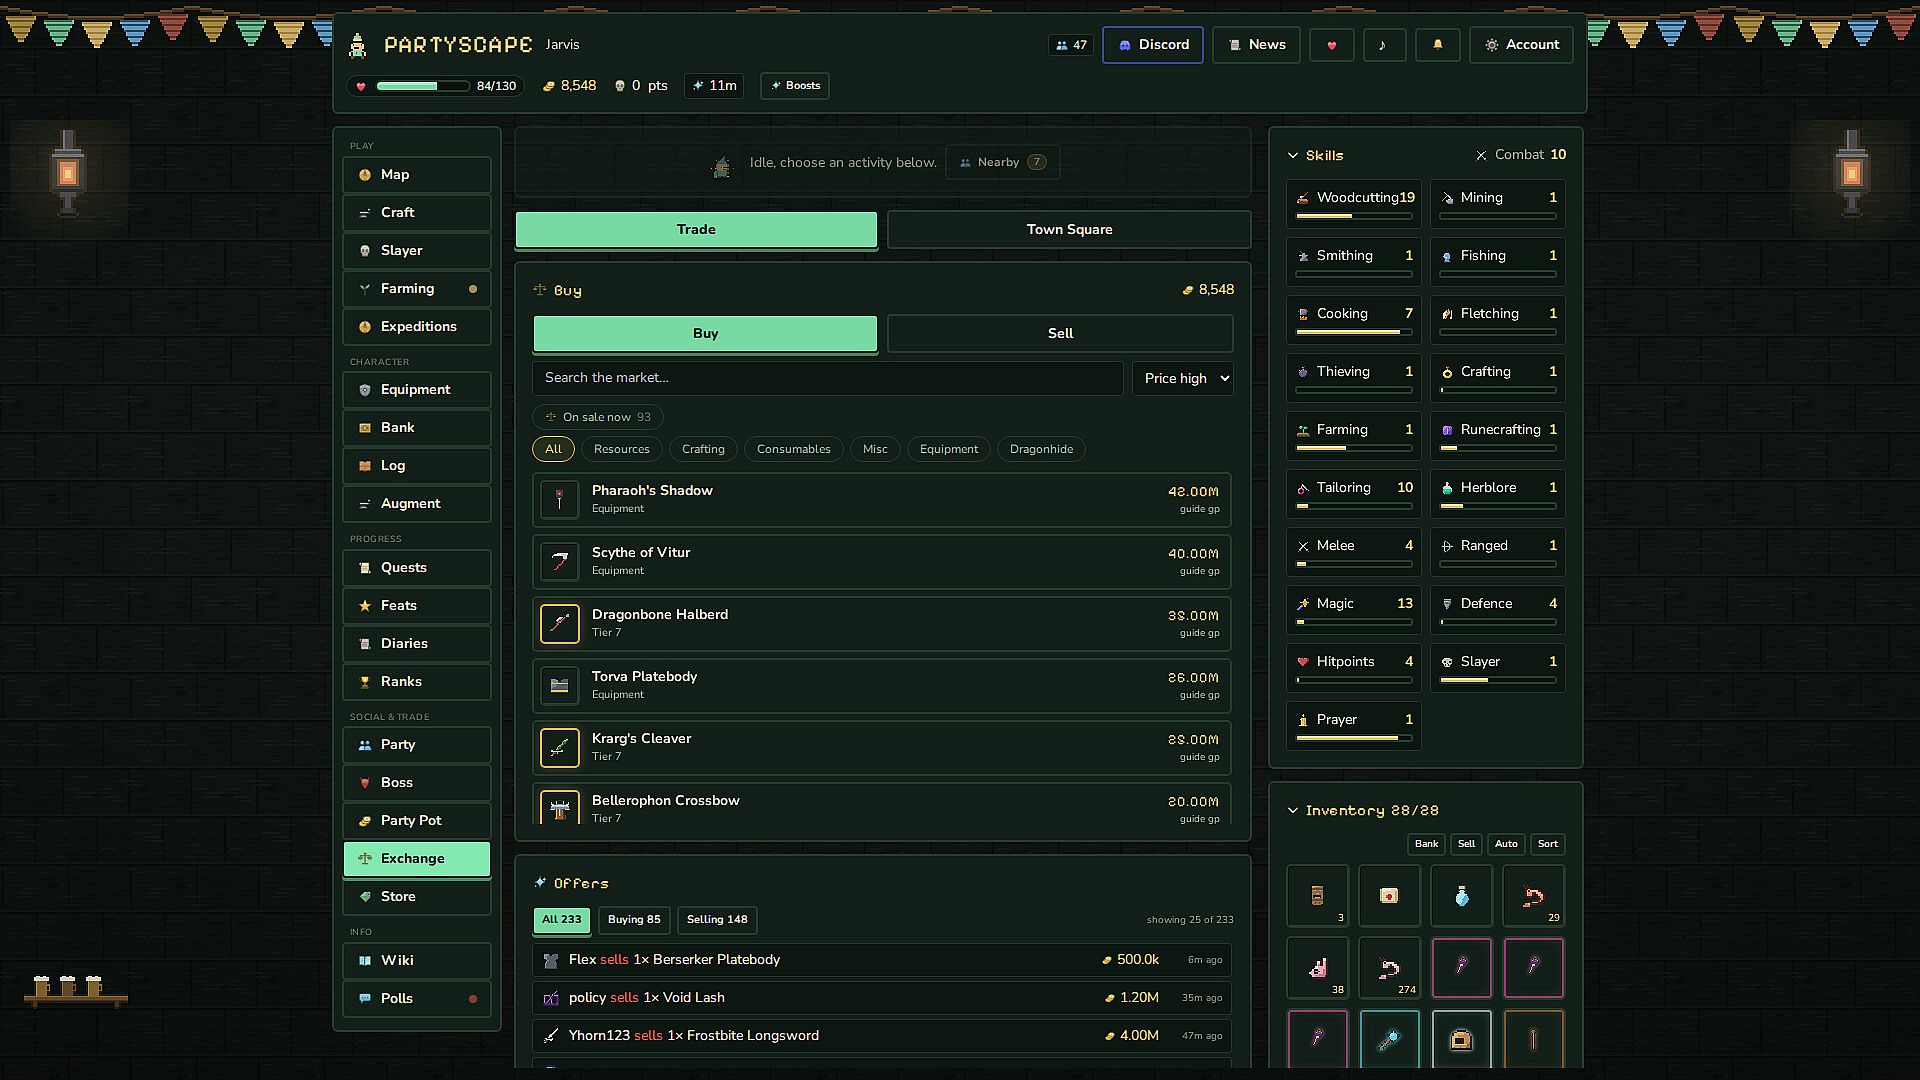Image resolution: width=1920 pixels, height=1080 pixels.
Task: Open the Woodcutting skill tile
Action: tap(1353, 204)
